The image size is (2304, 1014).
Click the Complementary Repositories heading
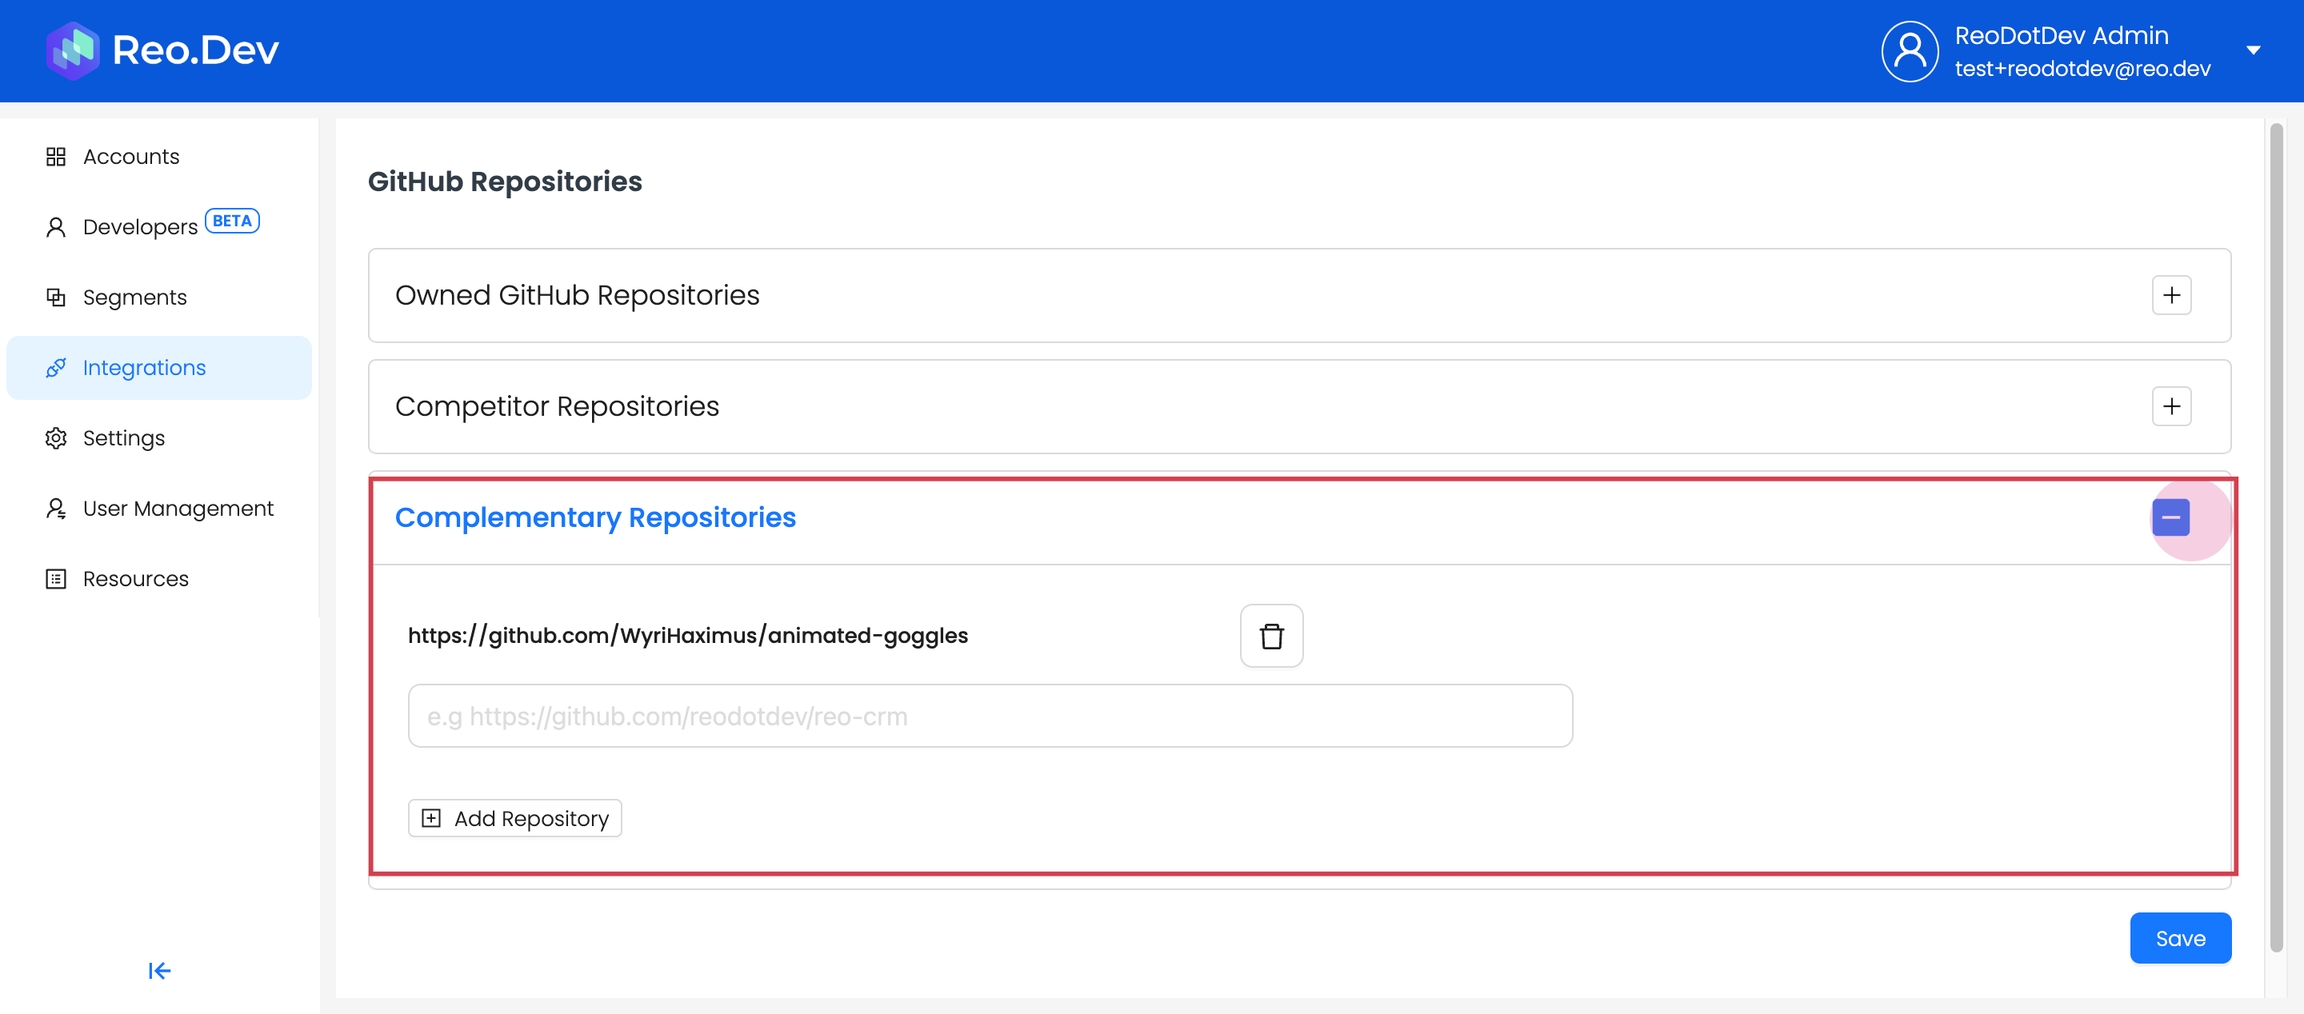click(595, 518)
